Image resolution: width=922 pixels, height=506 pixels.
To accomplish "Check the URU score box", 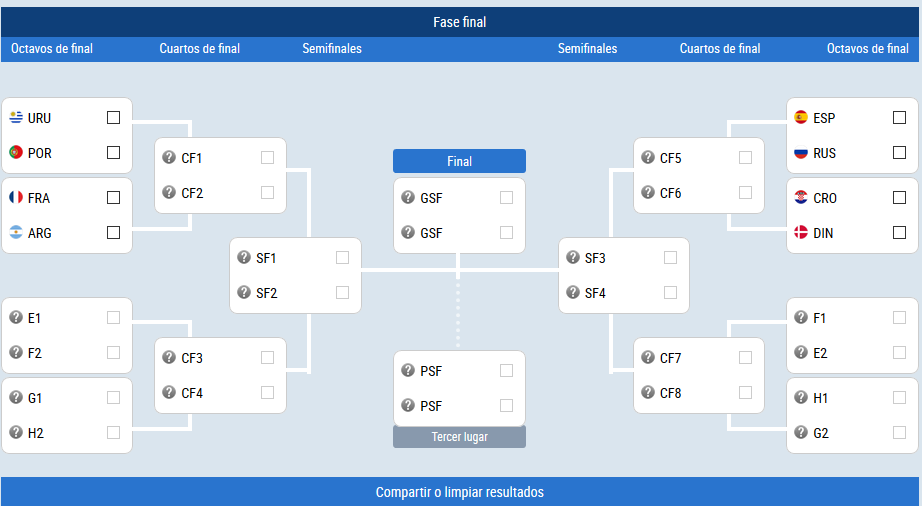I will (113, 118).
